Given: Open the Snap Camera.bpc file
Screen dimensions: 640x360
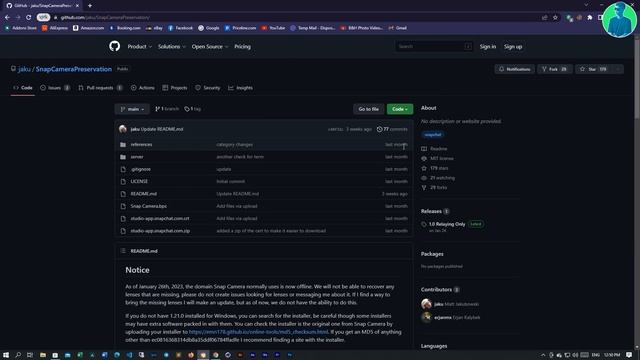Looking at the screenshot, I should pyautogui.click(x=149, y=206).
